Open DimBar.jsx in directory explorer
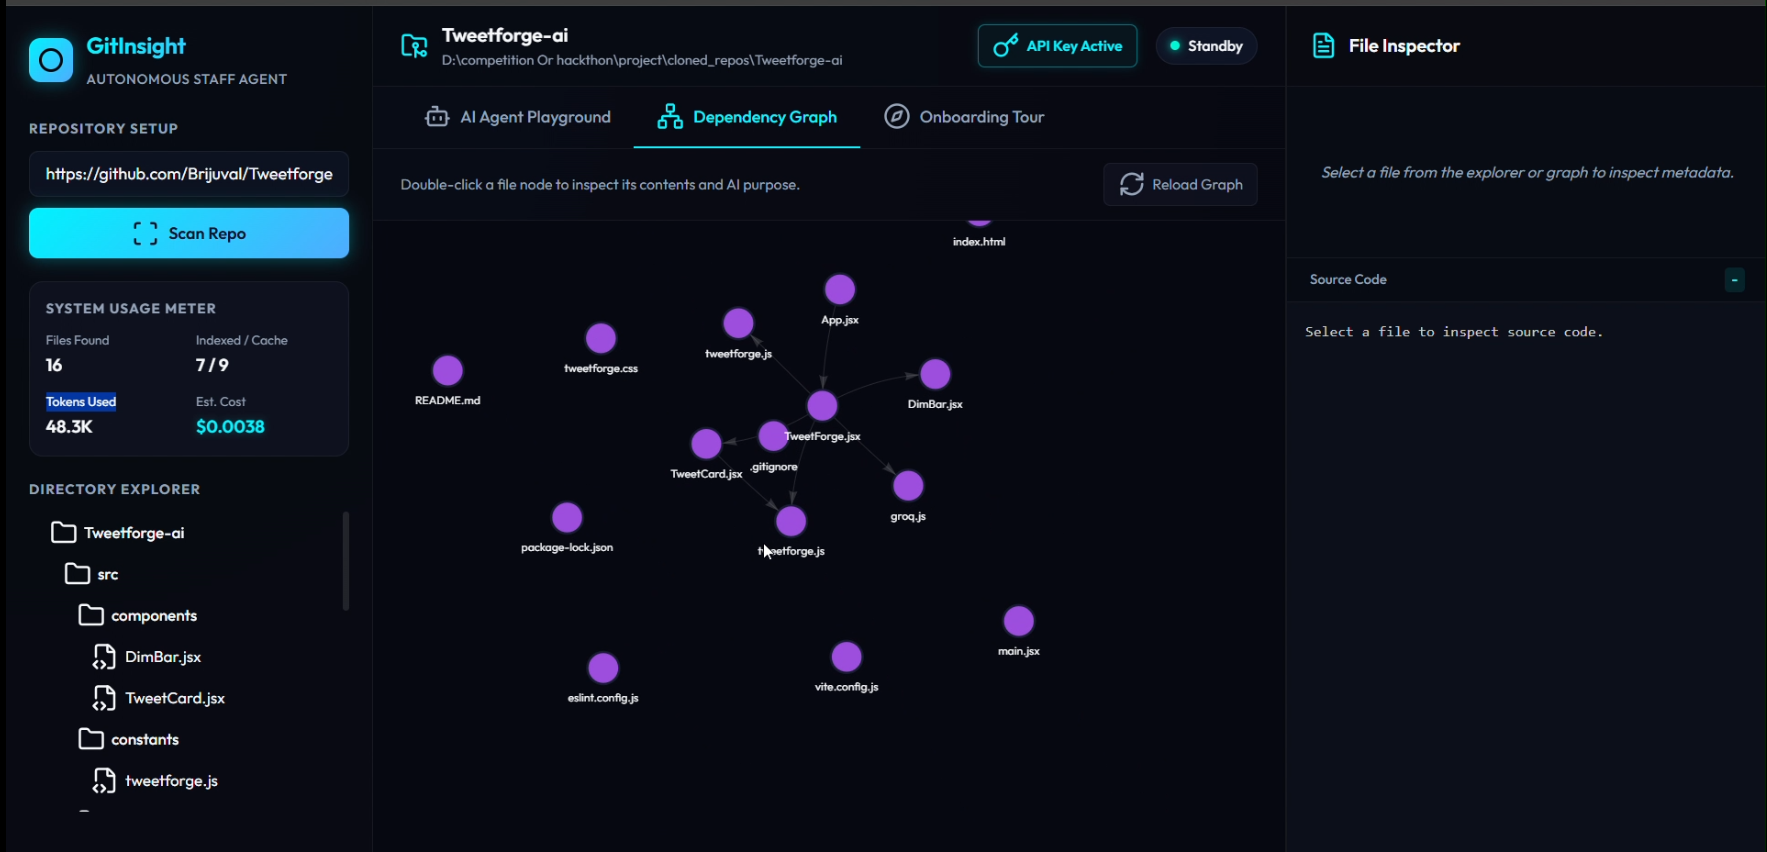 tap(147, 657)
